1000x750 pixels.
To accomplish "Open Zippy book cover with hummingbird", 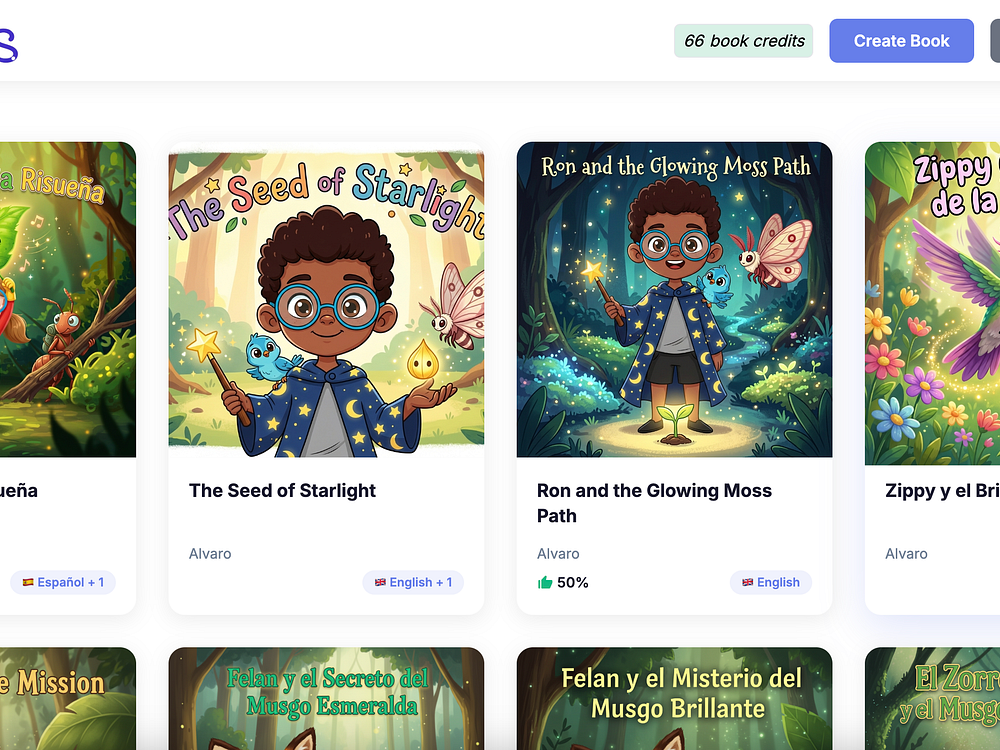I will tap(932, 303).
